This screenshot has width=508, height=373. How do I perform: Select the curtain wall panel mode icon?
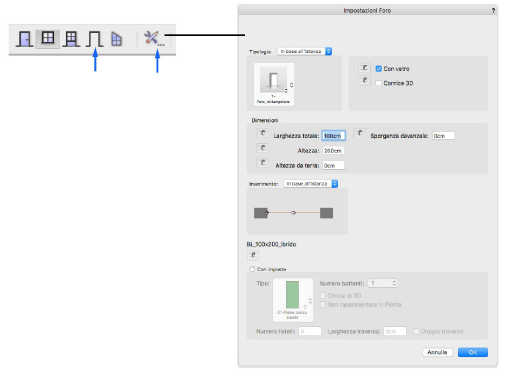coord(116,39)
